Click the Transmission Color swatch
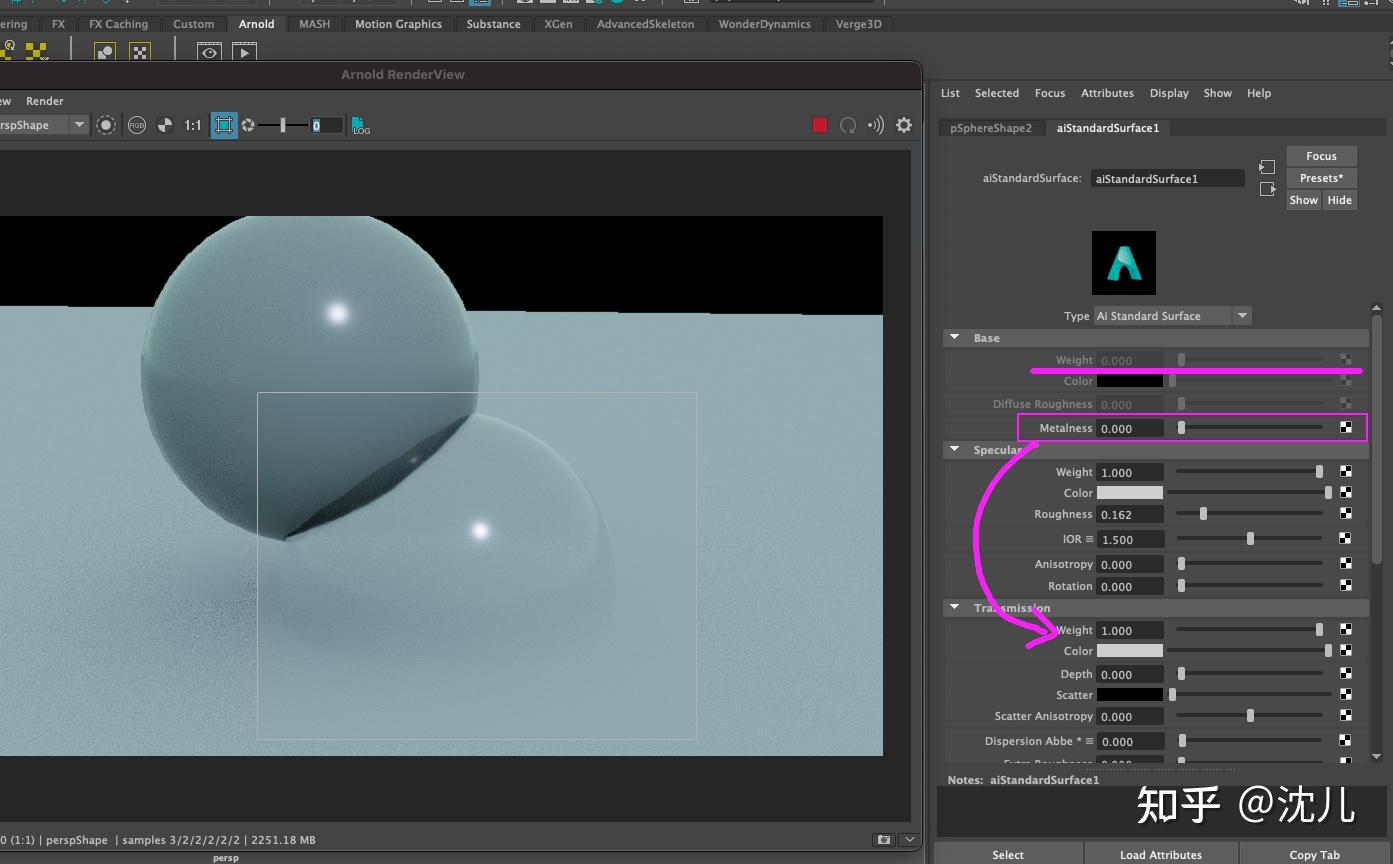Viewport: 1393px width, 864px height. click(x=1130, y=650)
